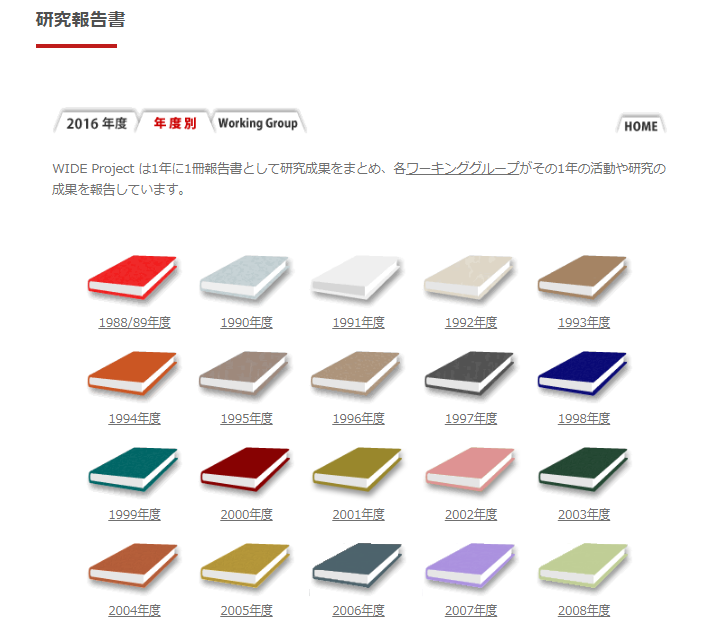Select the pink 2002 book icon
The width and height of the screenshot is (712, 630).
pos(470,469)
